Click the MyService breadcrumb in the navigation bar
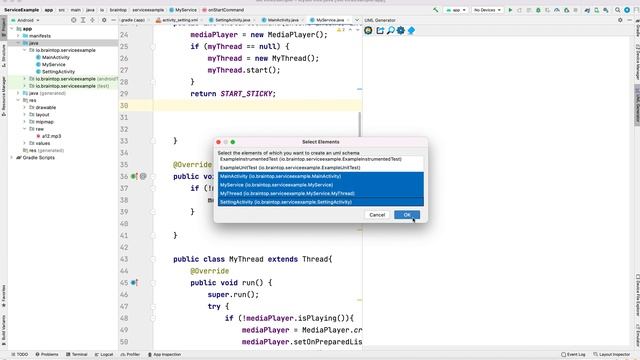Image resolution: width=640 pixels, height=360 pixels. tap(183, 10)
